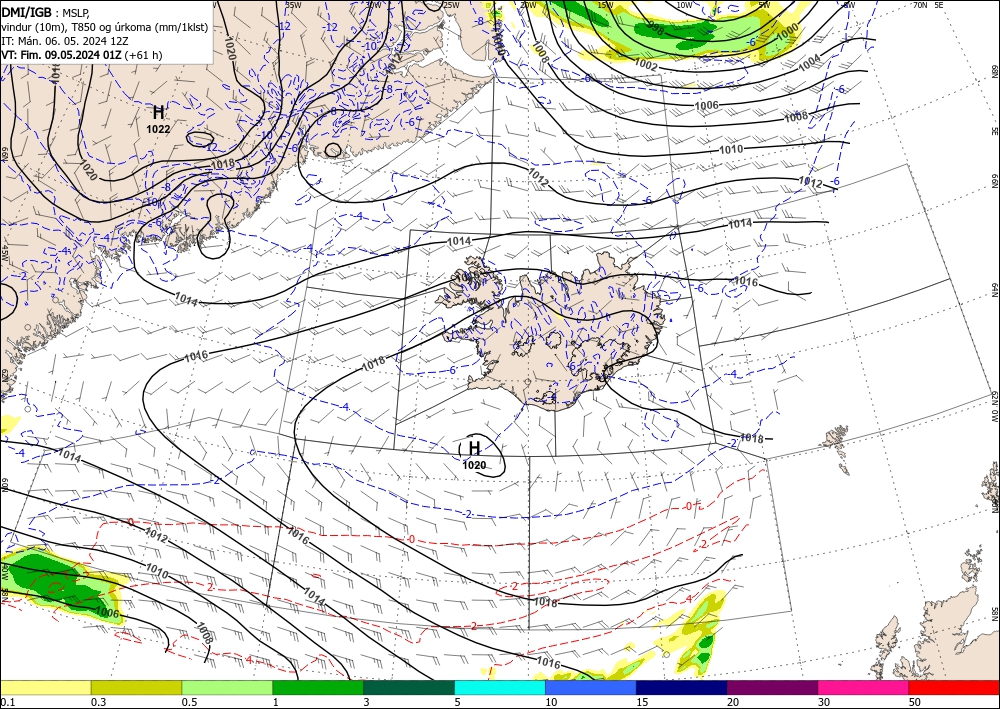Click the H symbol above 1022 over Greenland

[x=158, y=113]
